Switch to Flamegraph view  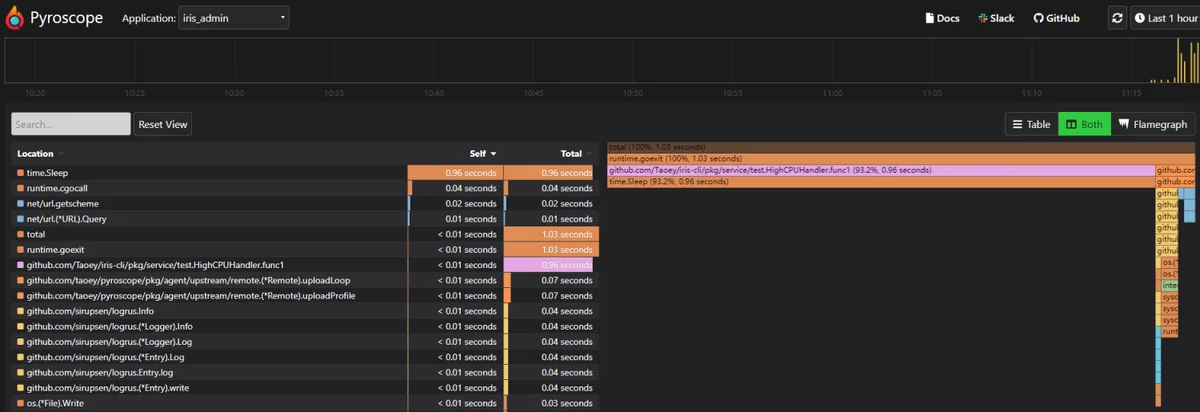click(x=1153, y=124)
